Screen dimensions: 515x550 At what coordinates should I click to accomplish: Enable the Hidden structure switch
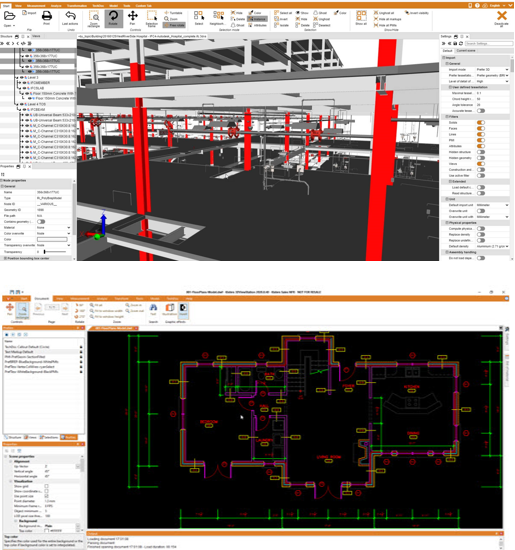(481, 152)
